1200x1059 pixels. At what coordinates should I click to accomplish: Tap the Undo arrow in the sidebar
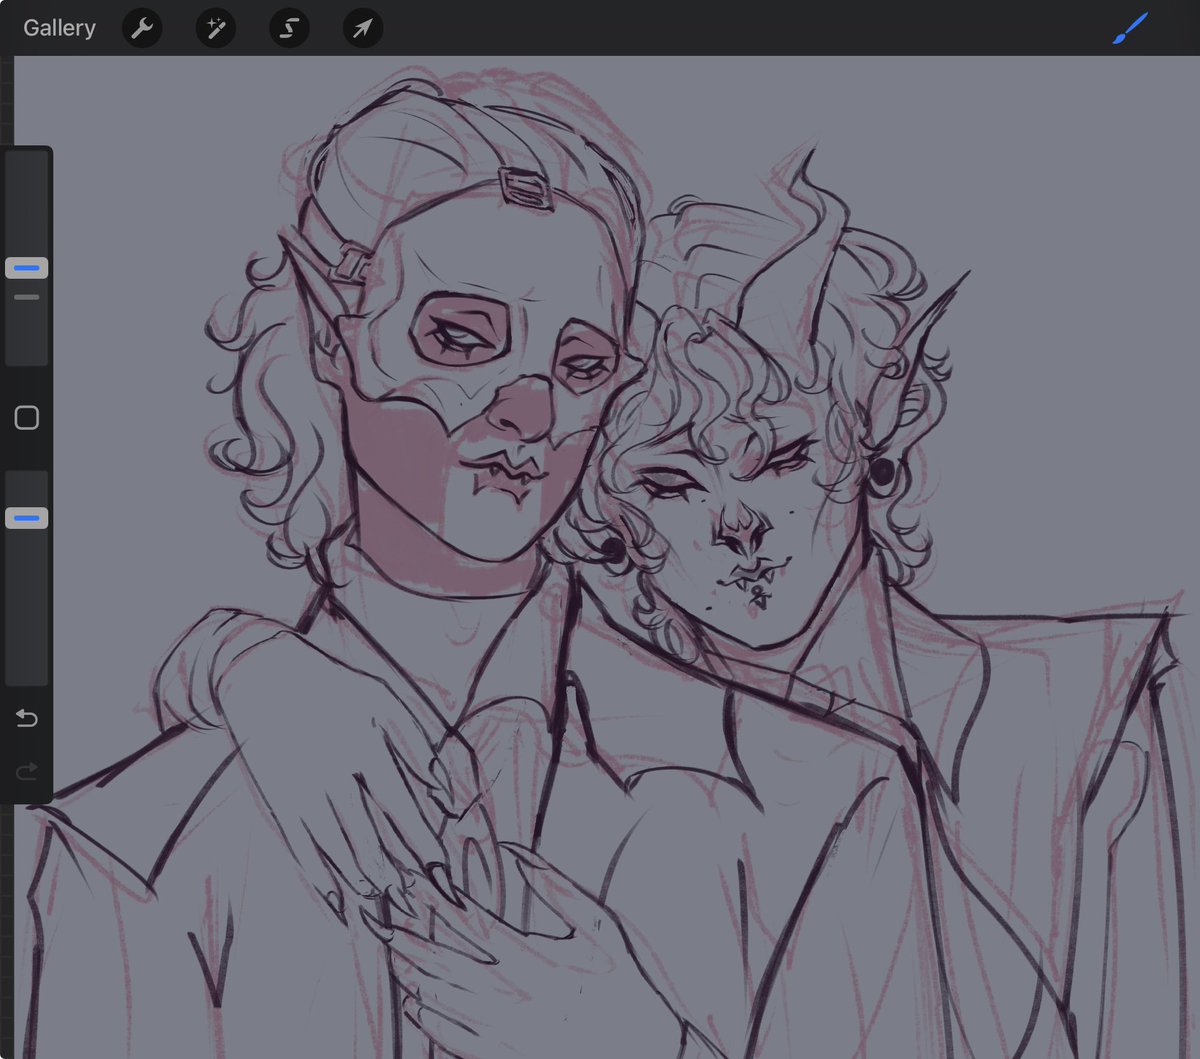tap(26, 718)
